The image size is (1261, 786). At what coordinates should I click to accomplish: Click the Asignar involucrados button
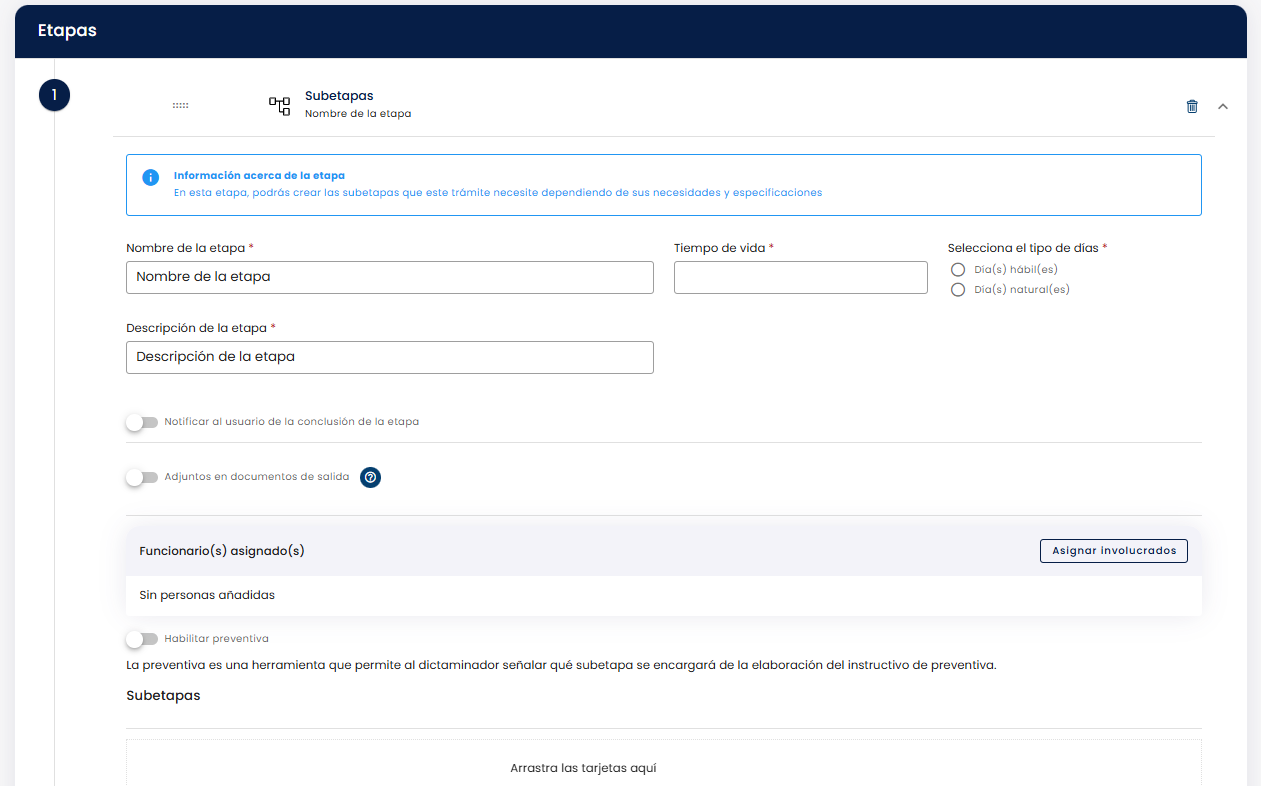(1114, 551)
